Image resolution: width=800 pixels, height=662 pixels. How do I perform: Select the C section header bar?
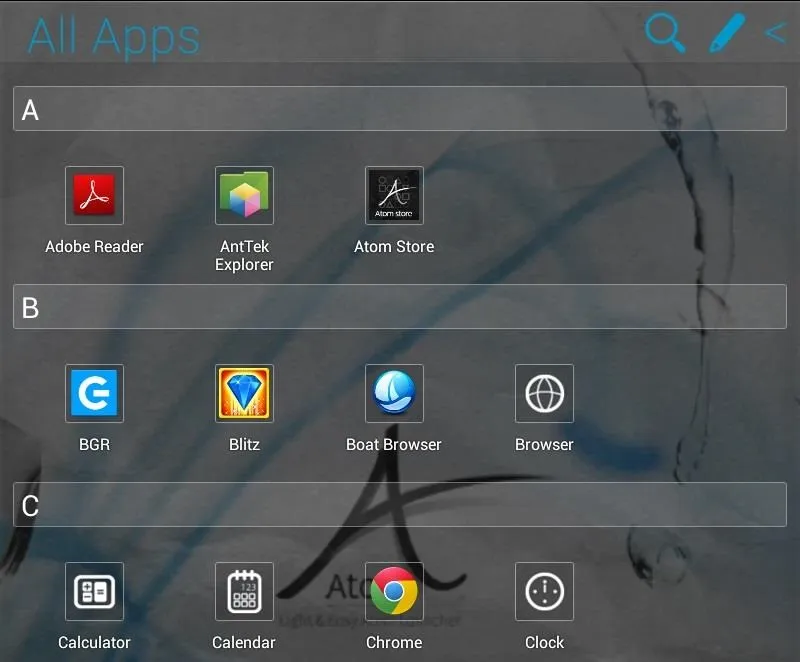(x=400, y=504)
